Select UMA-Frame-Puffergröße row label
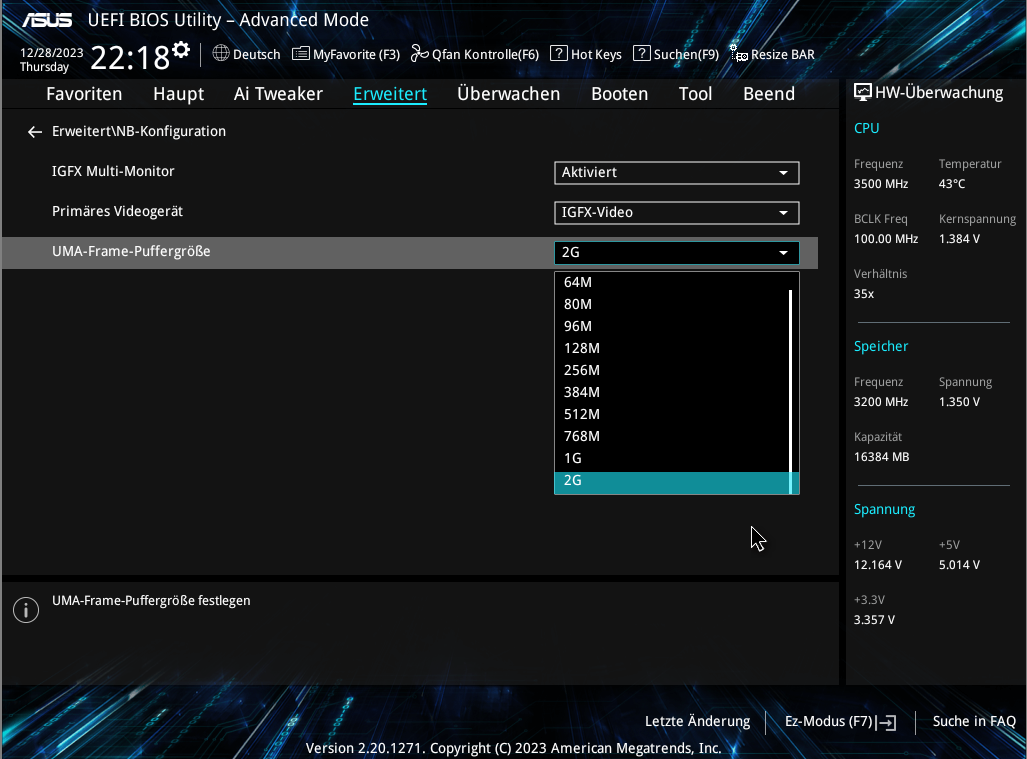The width and height of the screenshot is (1027, 759). tap(131, 251)
